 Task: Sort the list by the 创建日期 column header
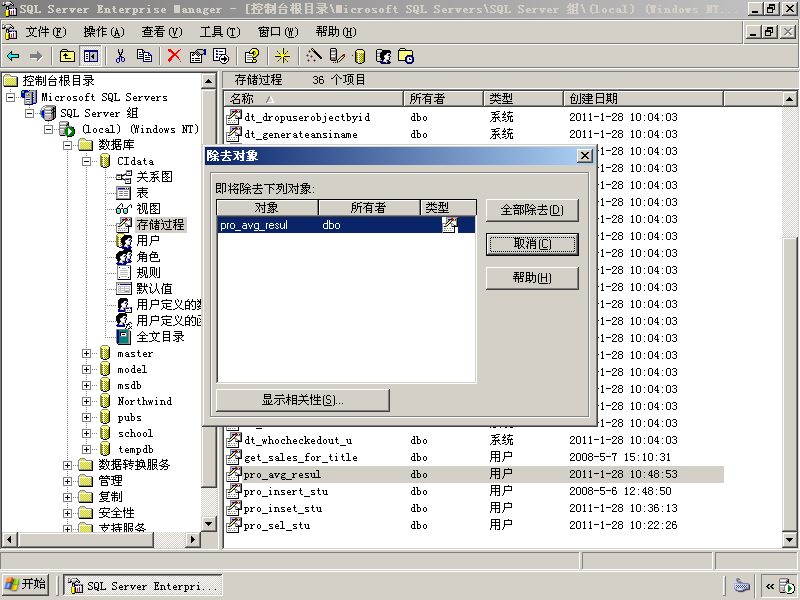click(x=643, y=98)
